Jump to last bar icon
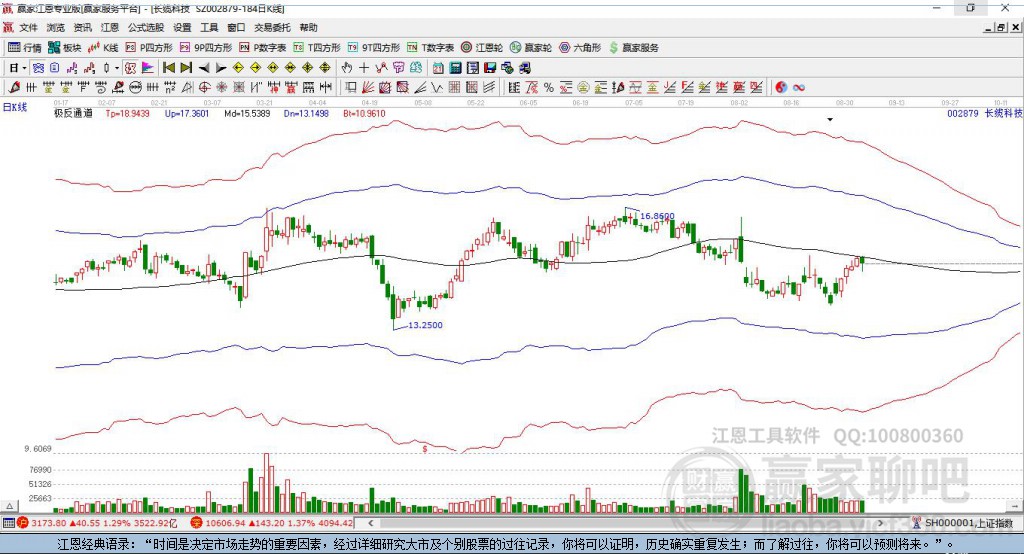 [186, 68]
